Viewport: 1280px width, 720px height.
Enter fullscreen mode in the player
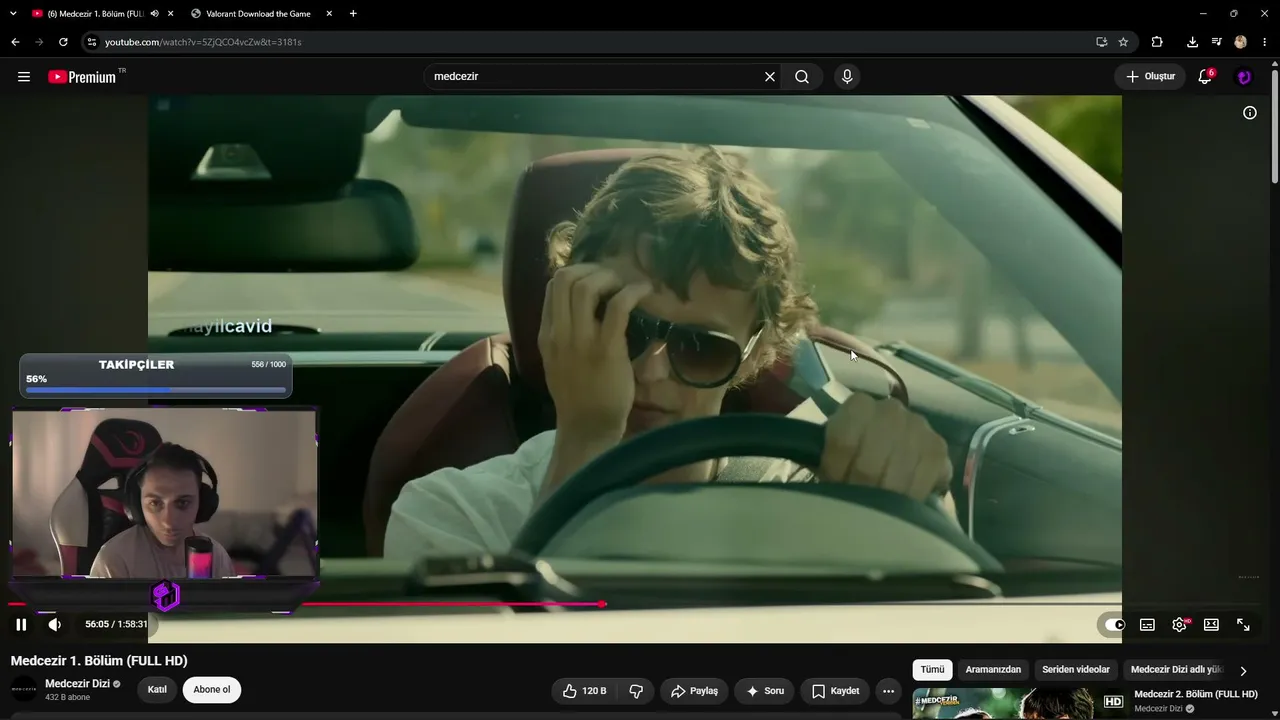(x=1243, y=625)
